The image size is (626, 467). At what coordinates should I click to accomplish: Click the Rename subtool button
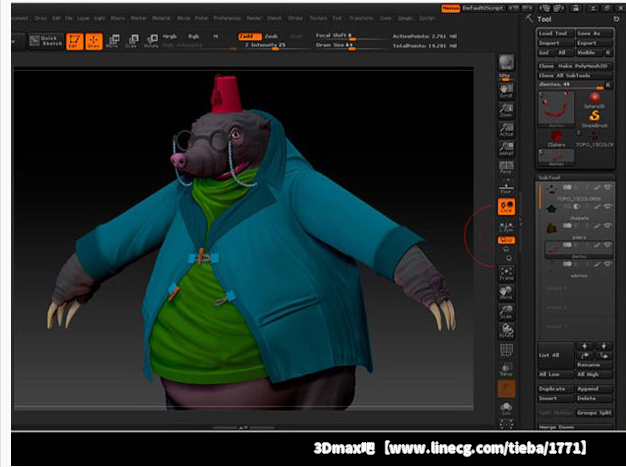point(594,365)
